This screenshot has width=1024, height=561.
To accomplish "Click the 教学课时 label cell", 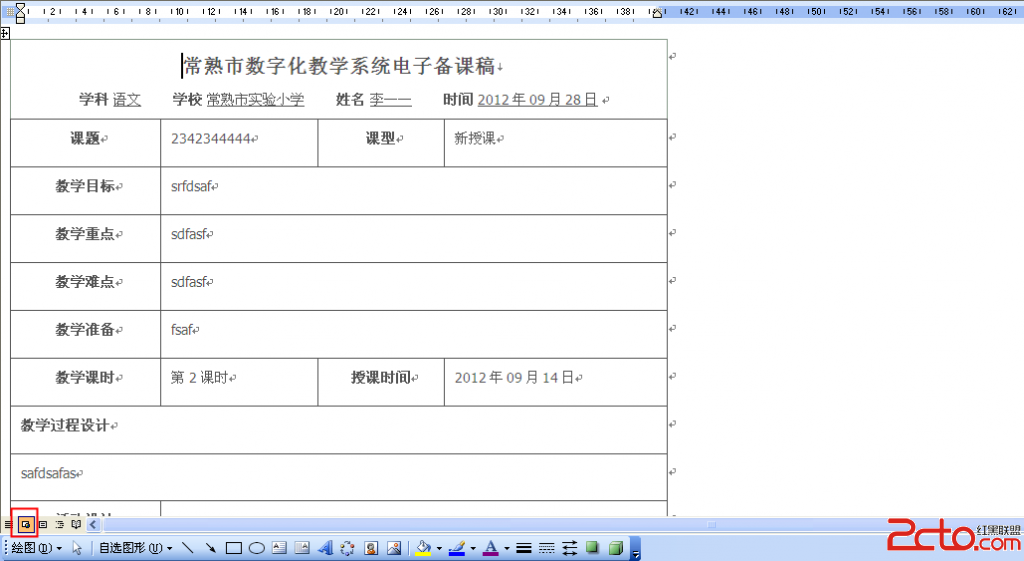I will coord(86,382).
